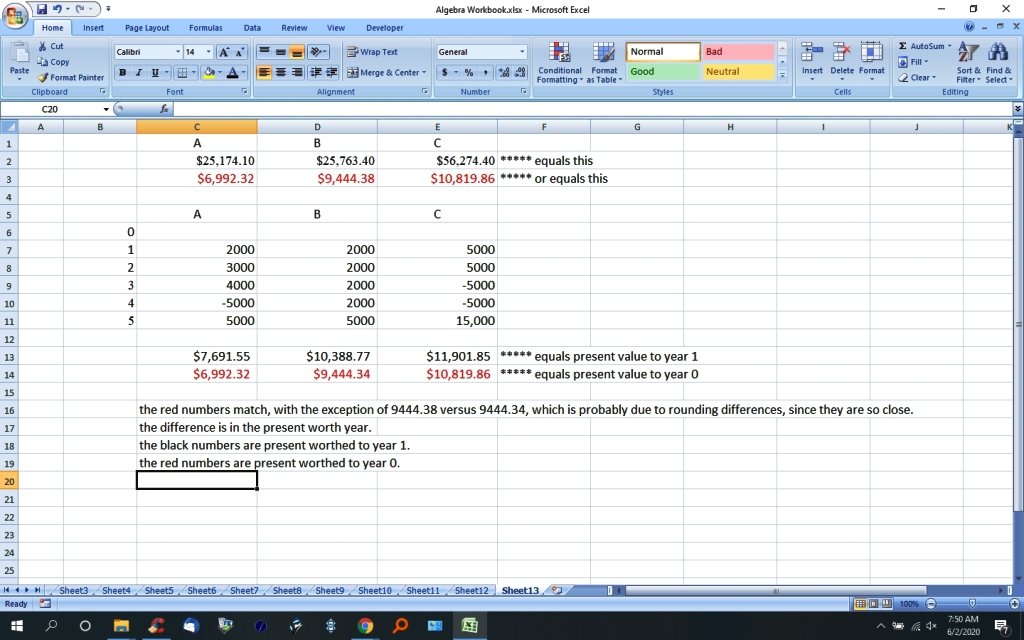Viewport: 1024px width, 640px height.
Task: Open Find & Select menu
Action: 999,63
